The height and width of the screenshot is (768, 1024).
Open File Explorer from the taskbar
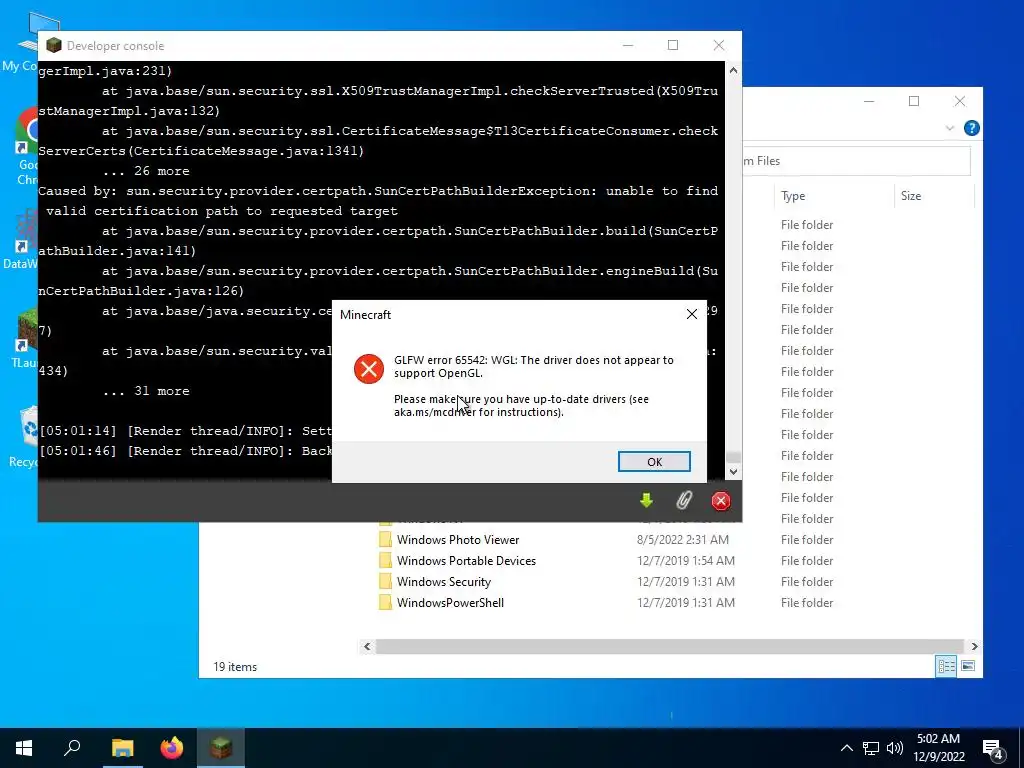pos(122,748)
